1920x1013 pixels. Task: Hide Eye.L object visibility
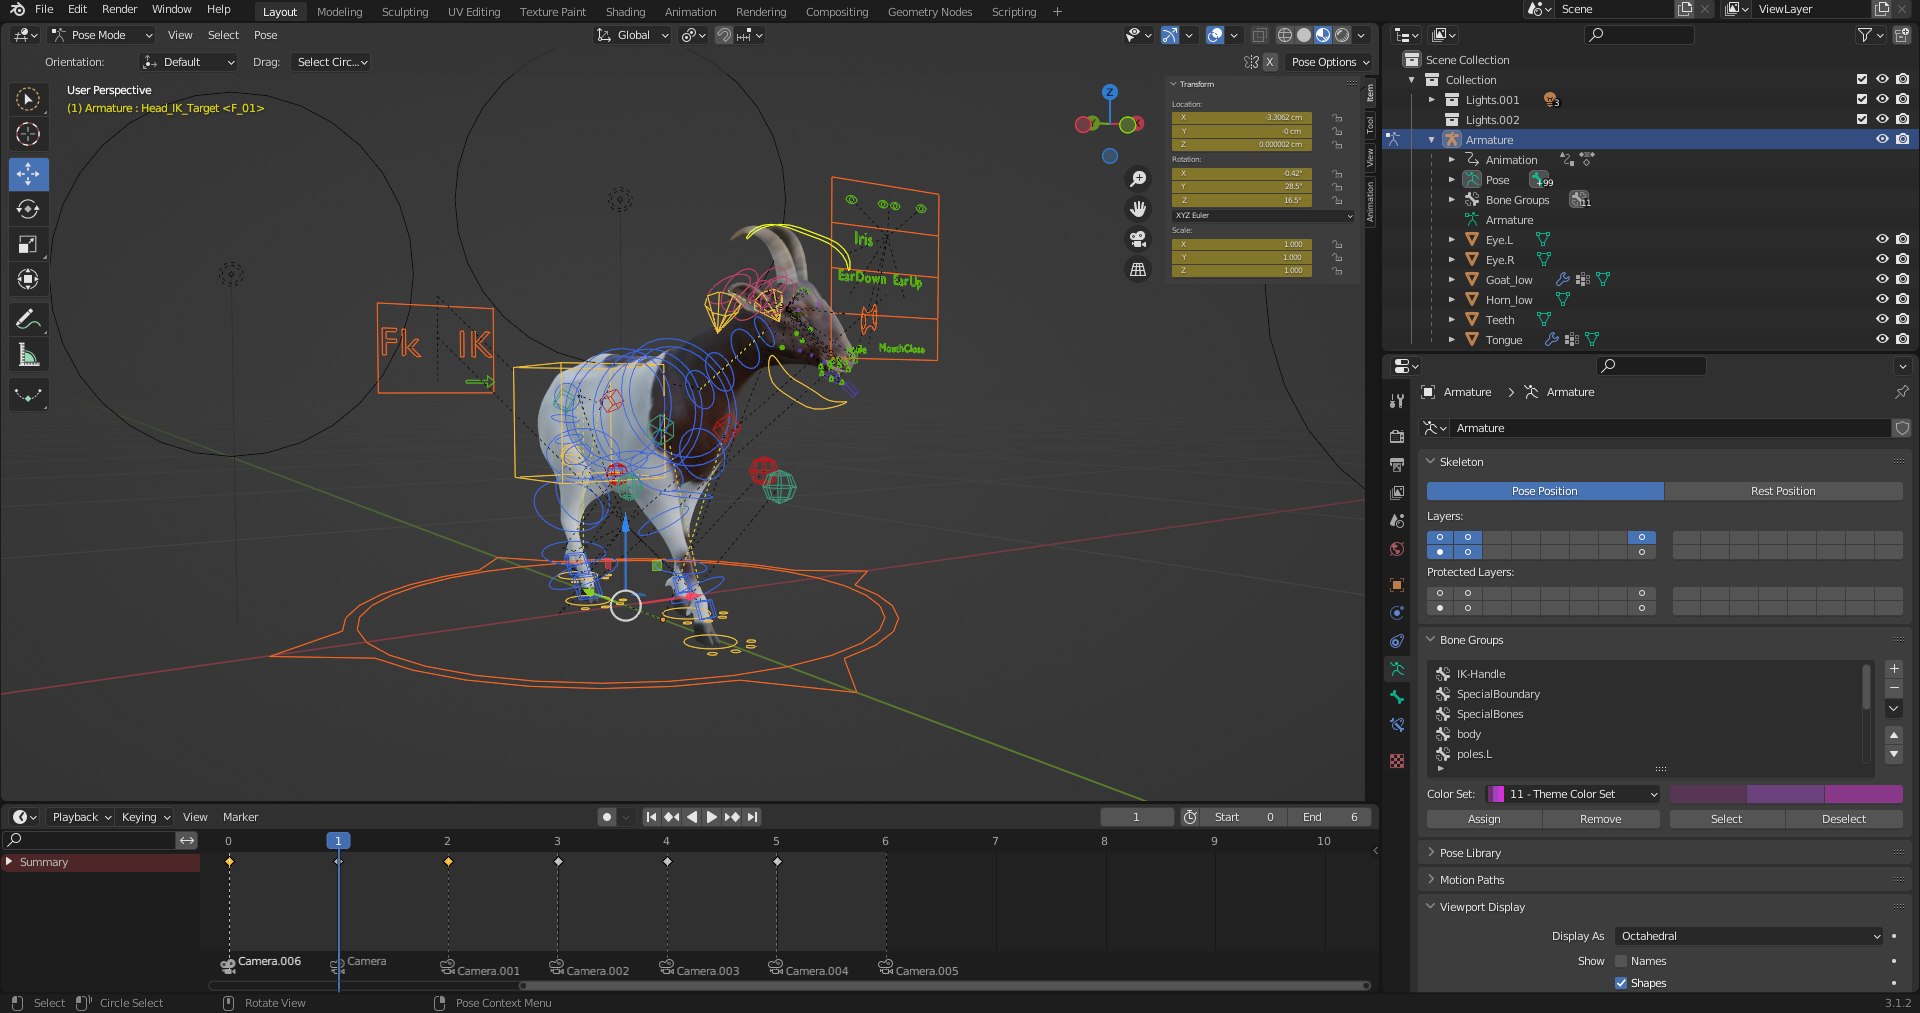[1882, 240]
